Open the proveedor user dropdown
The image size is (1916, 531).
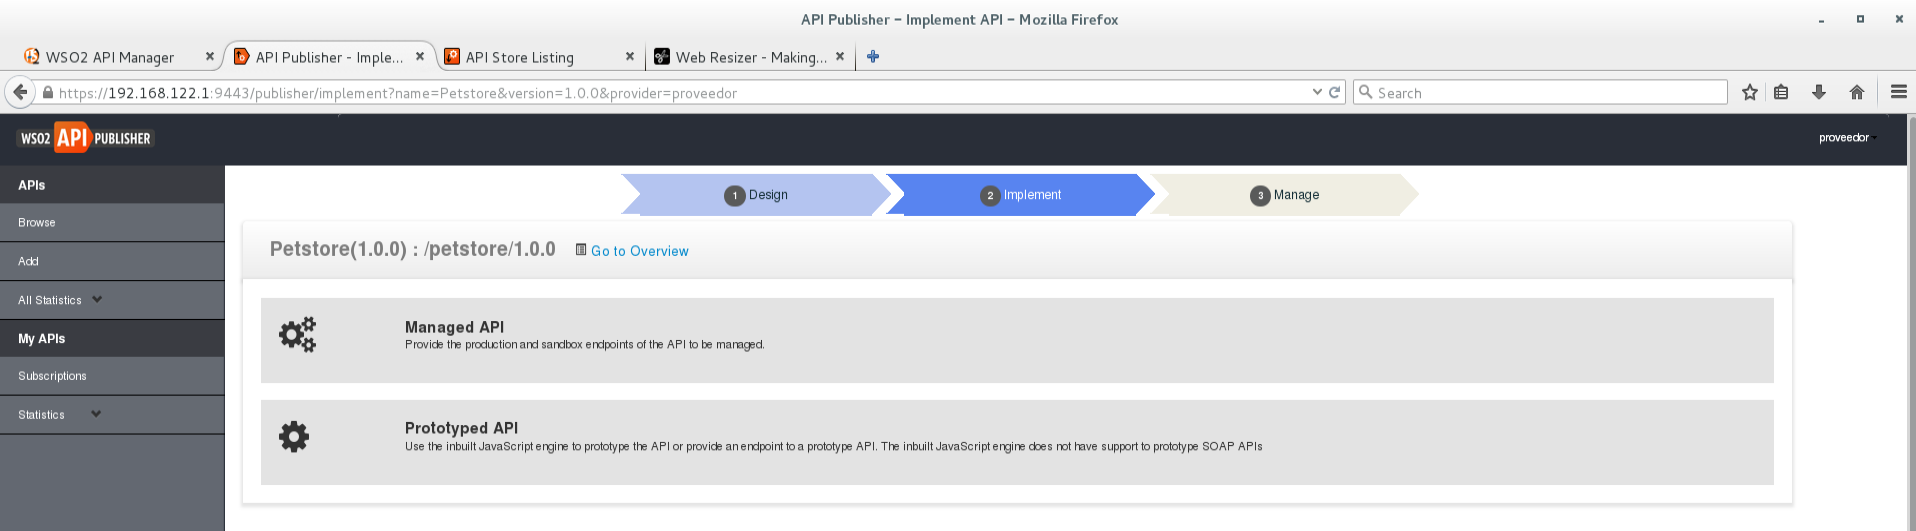pyautogui.click(x=1846, y=138)
